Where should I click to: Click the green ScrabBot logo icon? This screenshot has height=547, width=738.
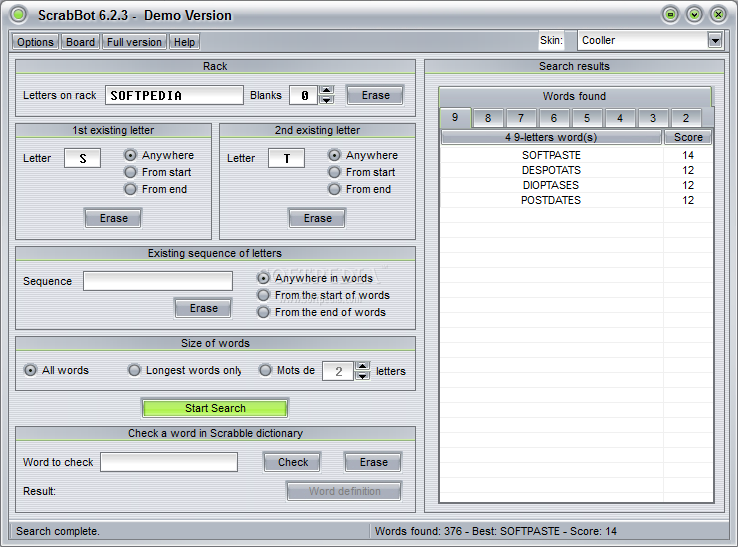point(19,15)
